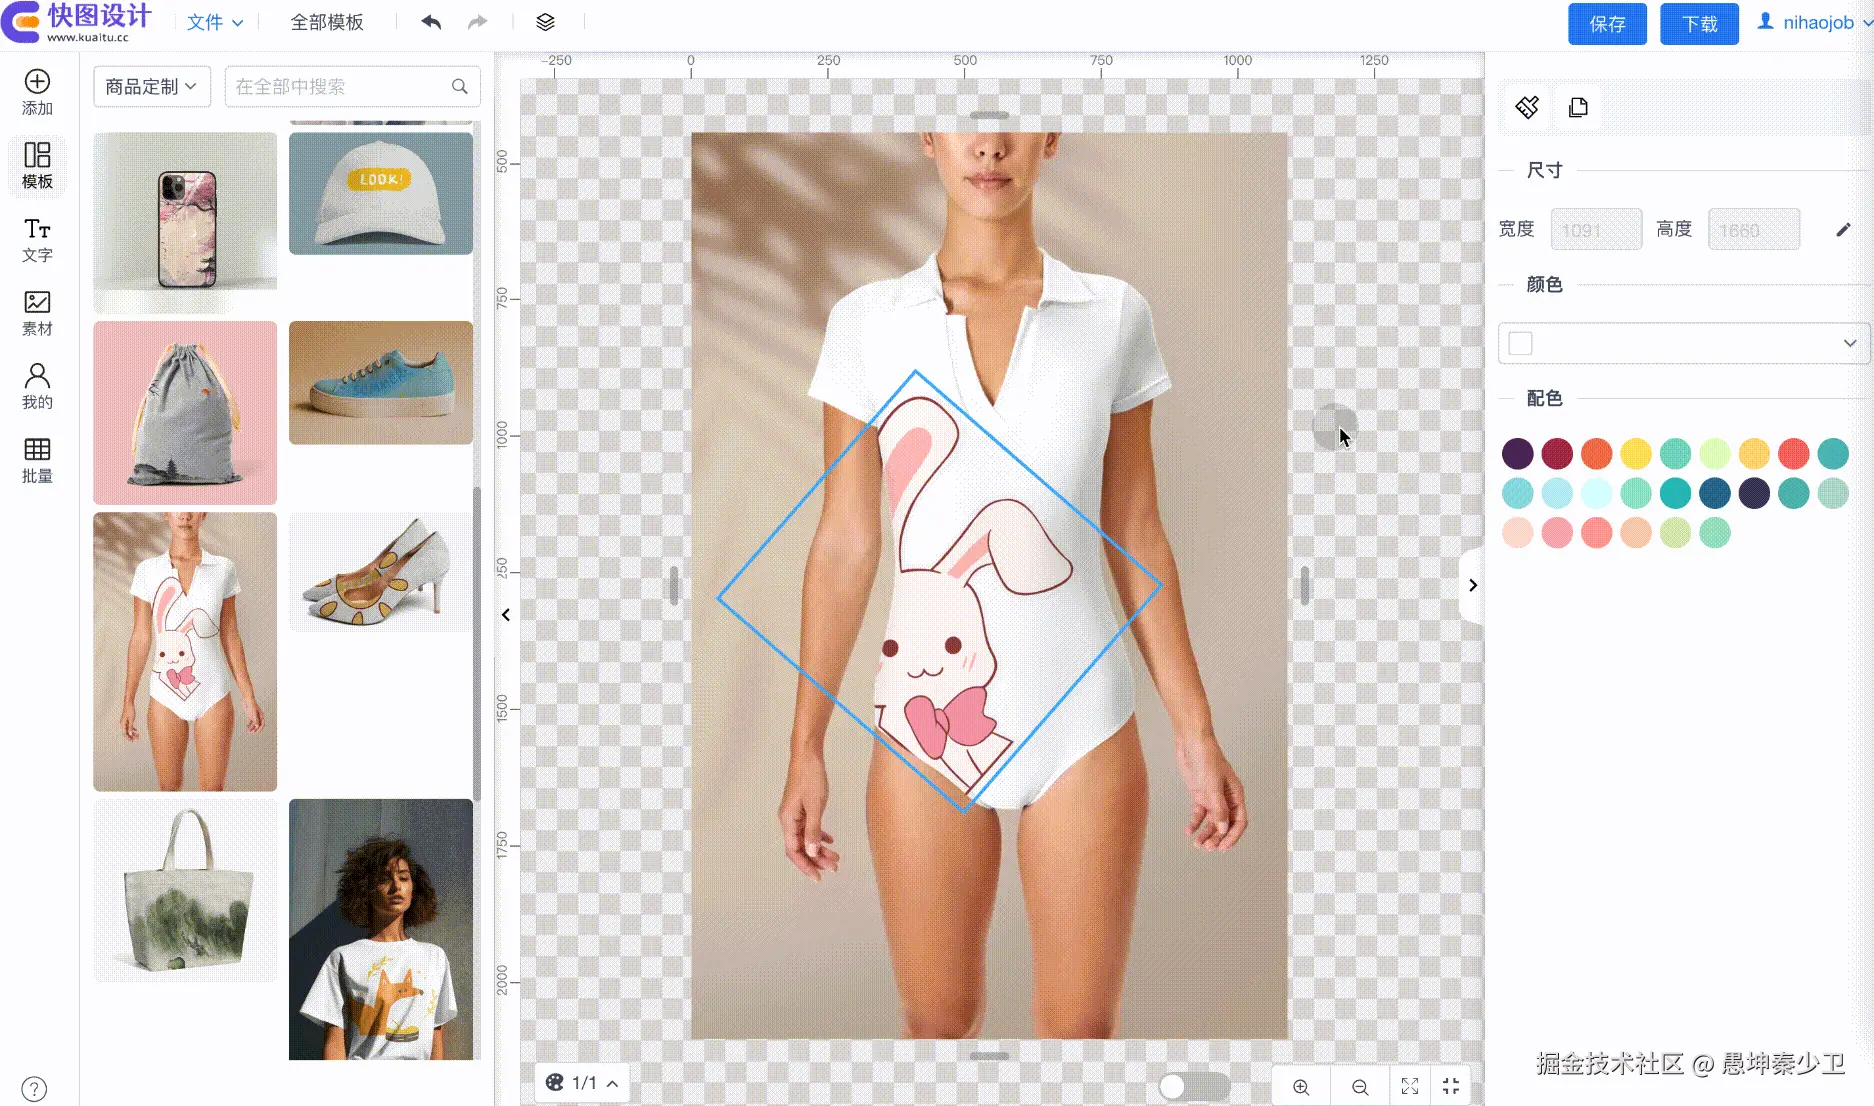Click the 下载 download button
Viewport: 1874px width, 1106px height.
[x=1699, y=24]
